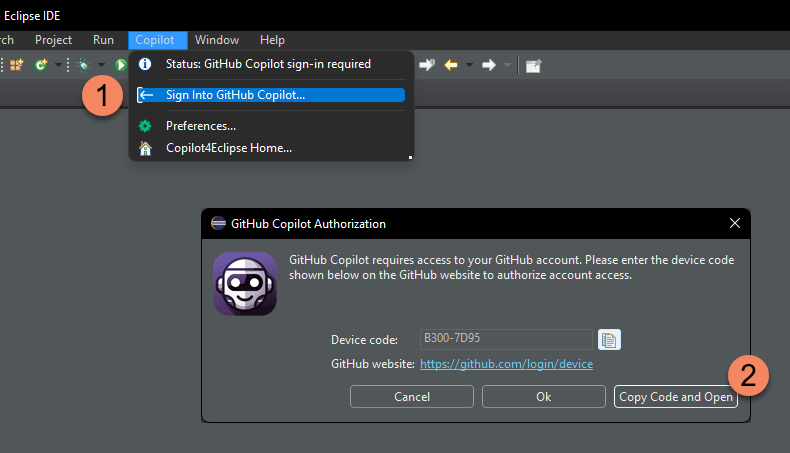Close the GitHub Copilot Authorization dialog

(x=735, y=223)
